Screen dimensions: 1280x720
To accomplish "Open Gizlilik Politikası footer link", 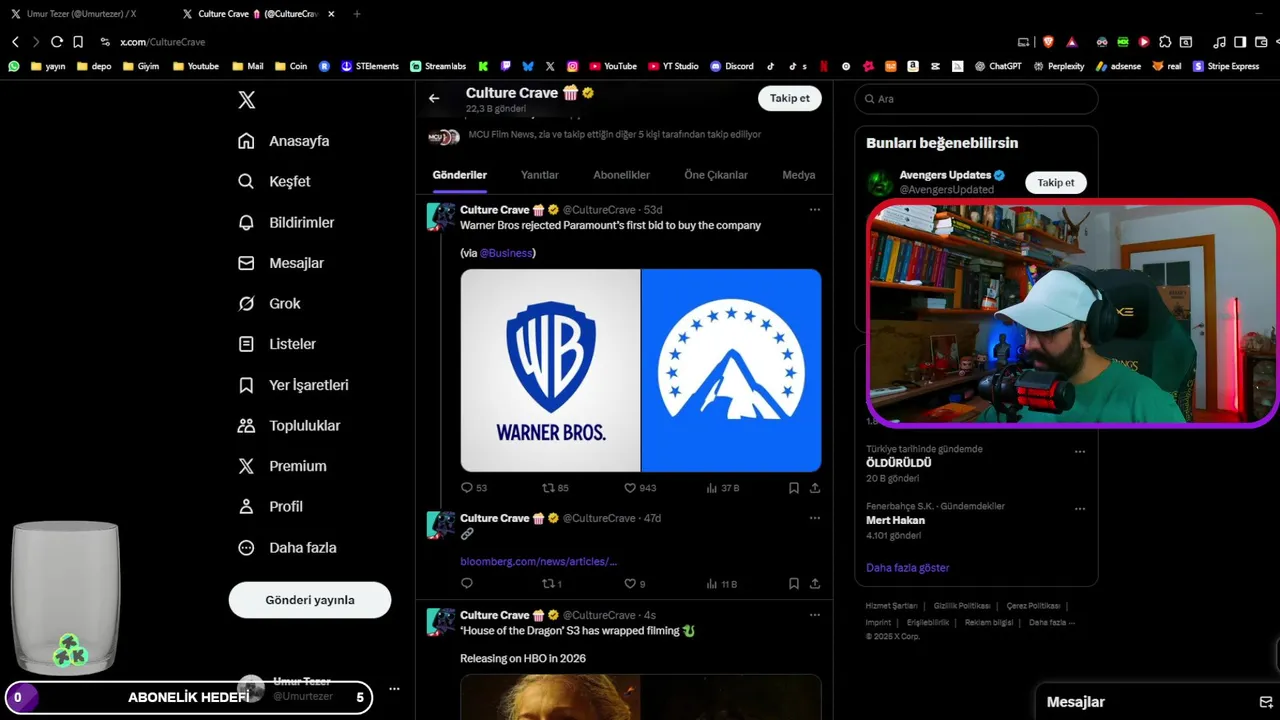I will (x=962, y=606).
